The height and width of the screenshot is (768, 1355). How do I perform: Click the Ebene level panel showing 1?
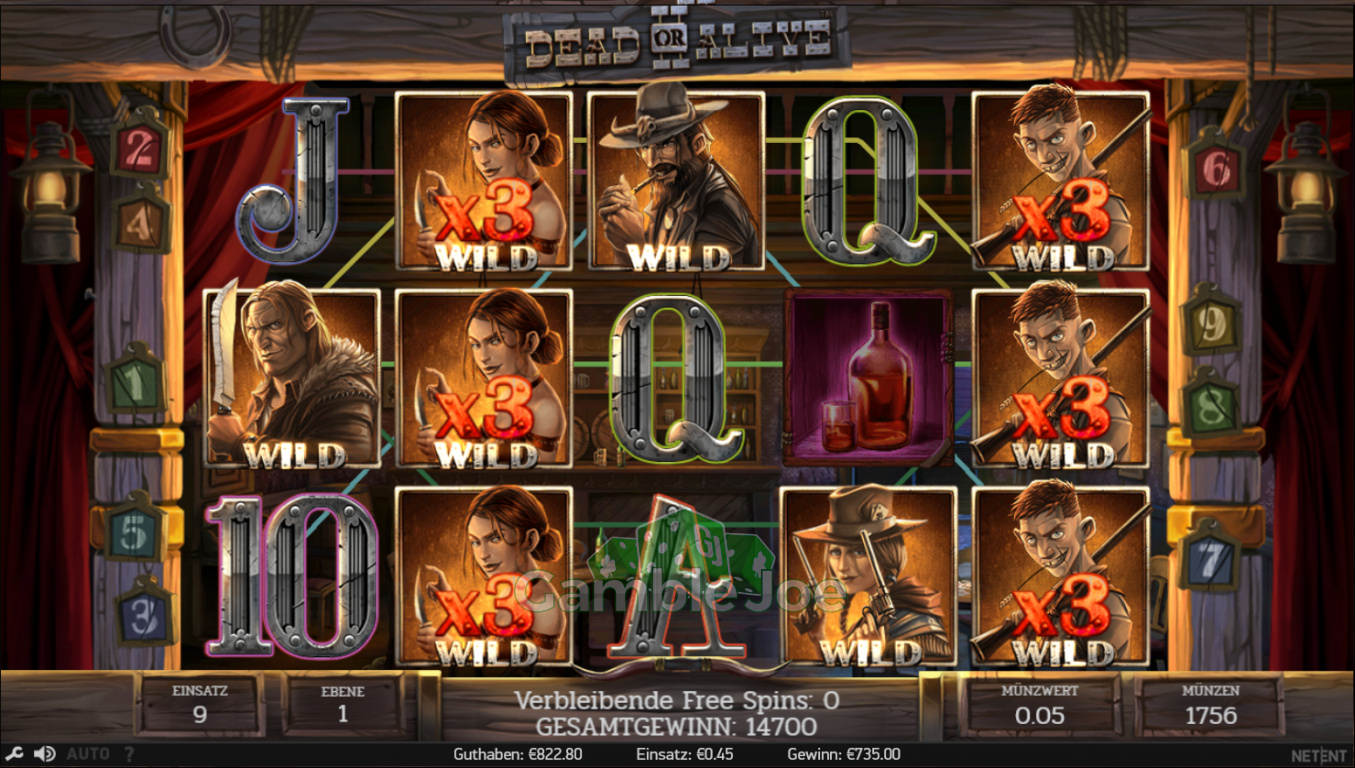pyautogui.click(x=343, y=705)
